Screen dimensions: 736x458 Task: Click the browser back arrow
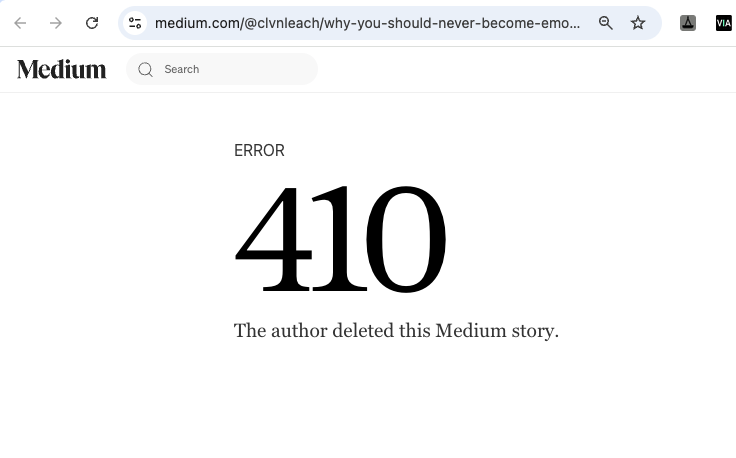[x=20, y=23]
